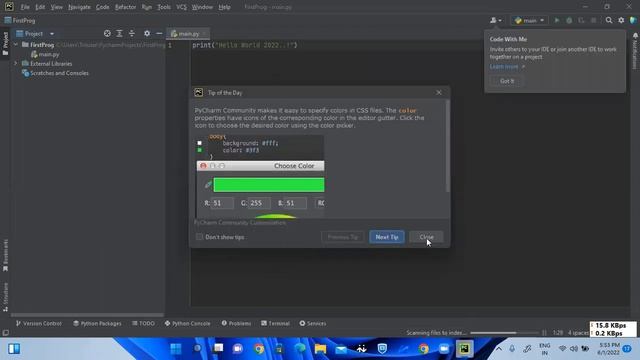Click the Tip of the Day scrollbar
Viewport: 640px width, 360px height.
[x=447, y=146]
